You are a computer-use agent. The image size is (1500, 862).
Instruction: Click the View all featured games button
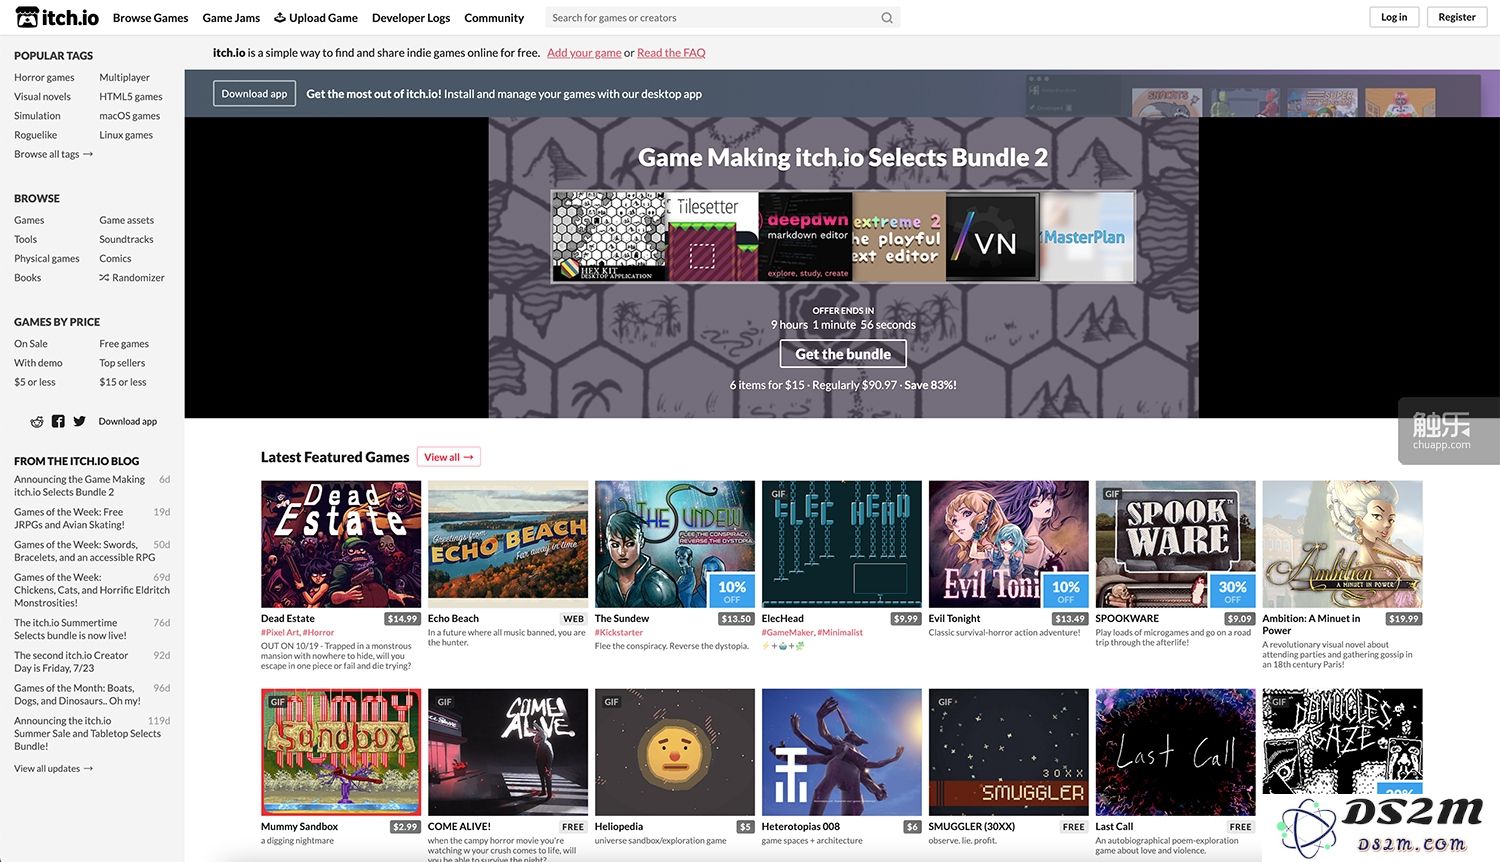point(449,457)
